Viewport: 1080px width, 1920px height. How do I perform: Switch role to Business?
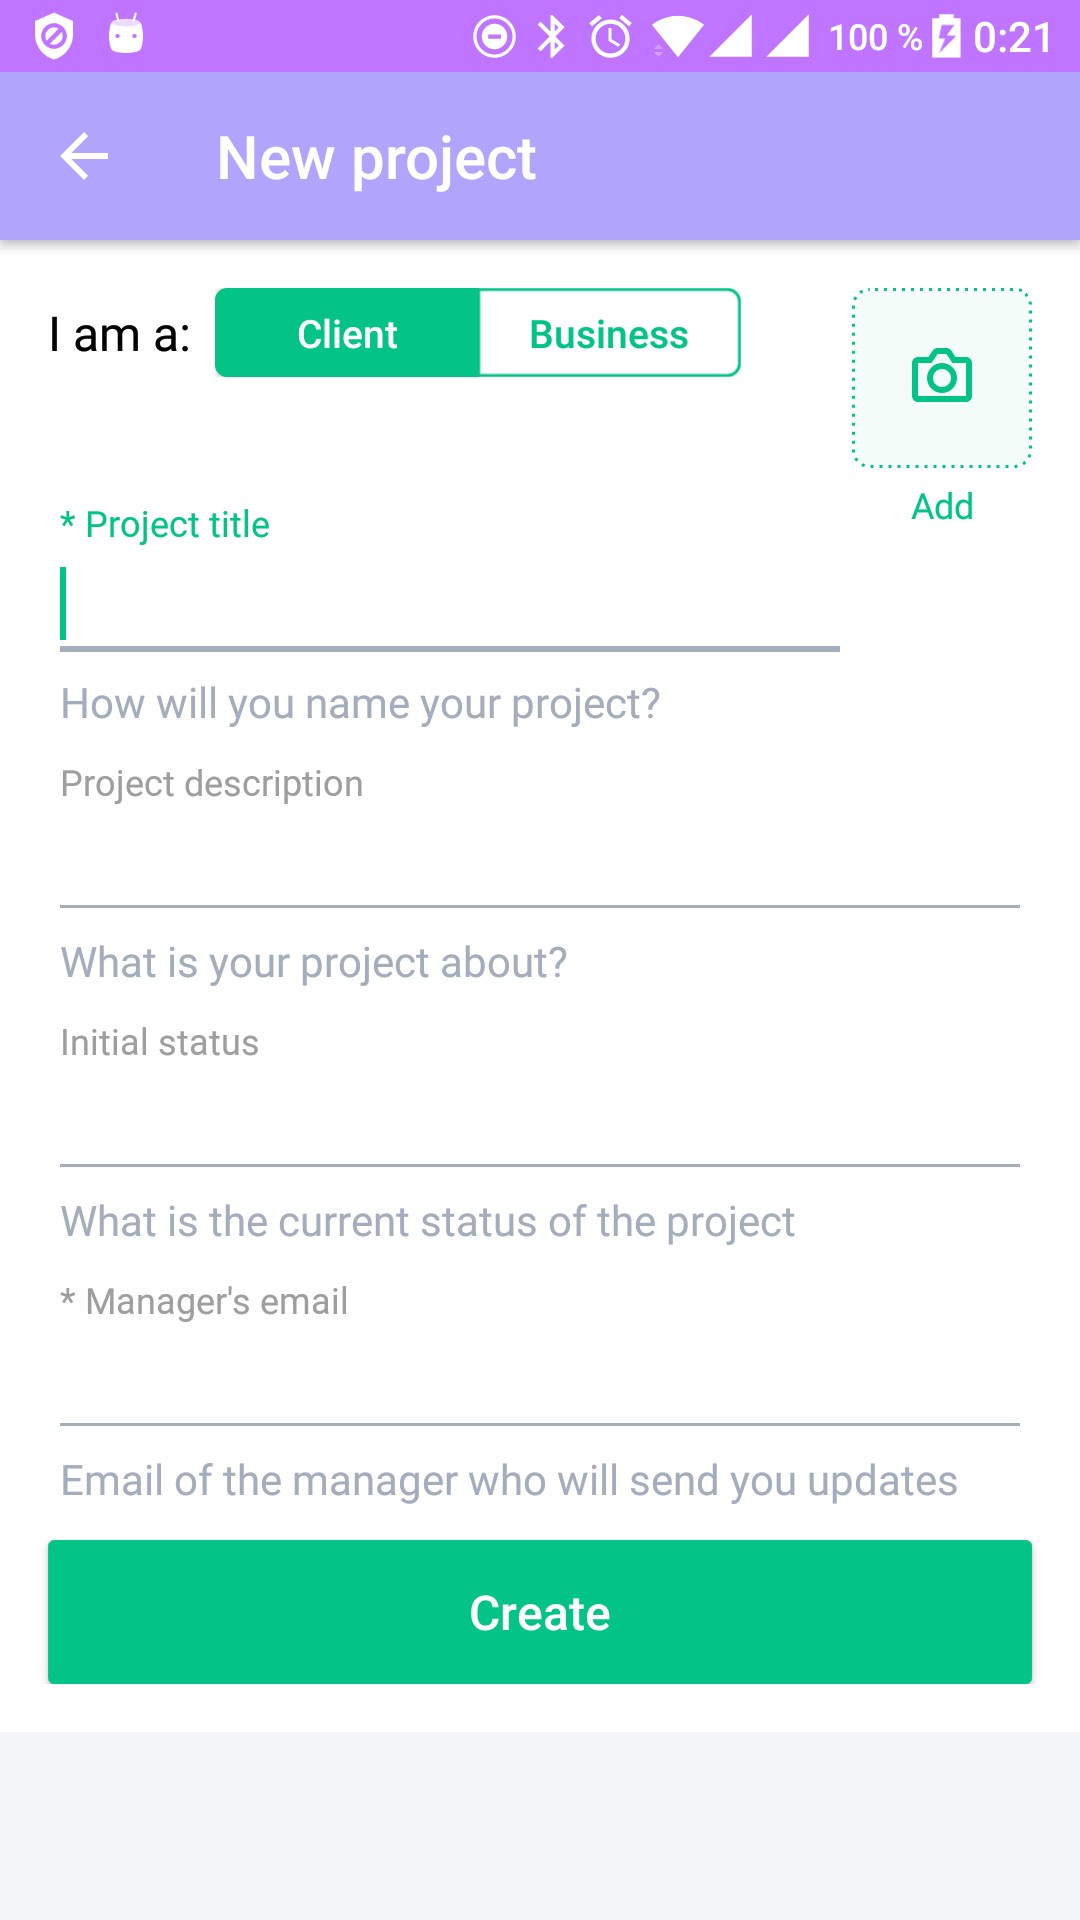click(609, 334)
